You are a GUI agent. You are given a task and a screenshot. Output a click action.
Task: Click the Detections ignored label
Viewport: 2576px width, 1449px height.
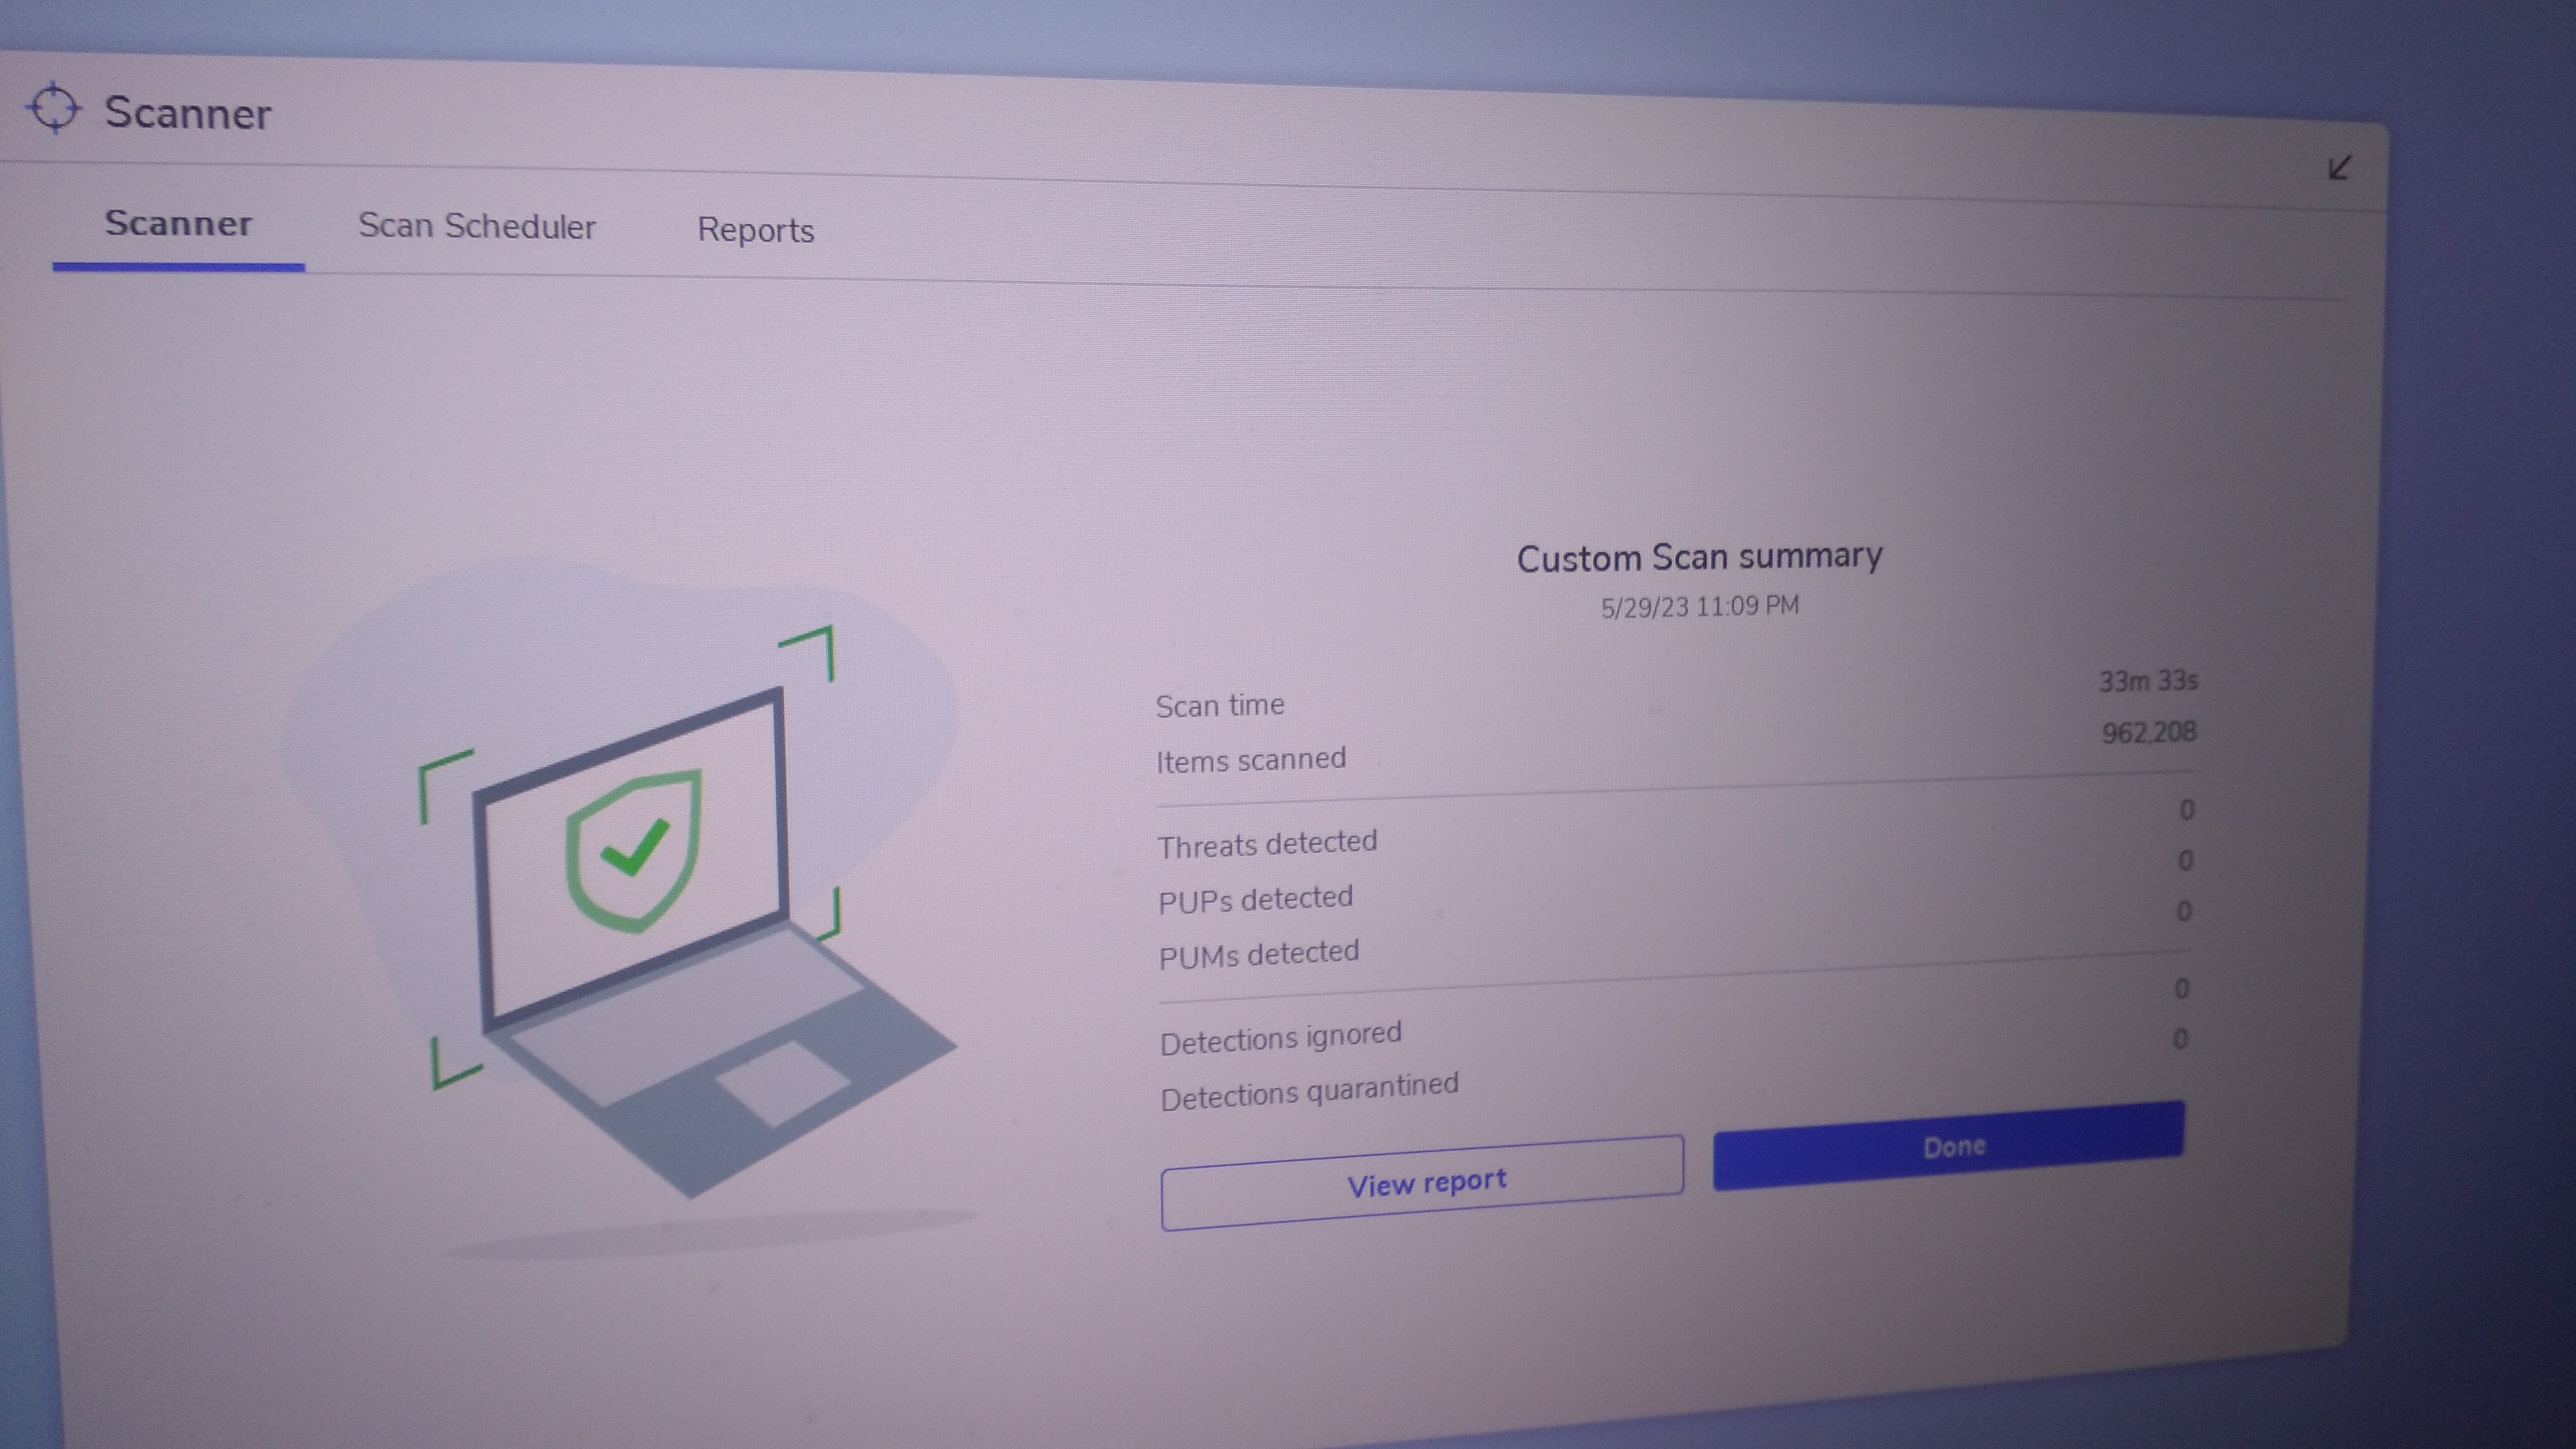pos(1280,1037)
